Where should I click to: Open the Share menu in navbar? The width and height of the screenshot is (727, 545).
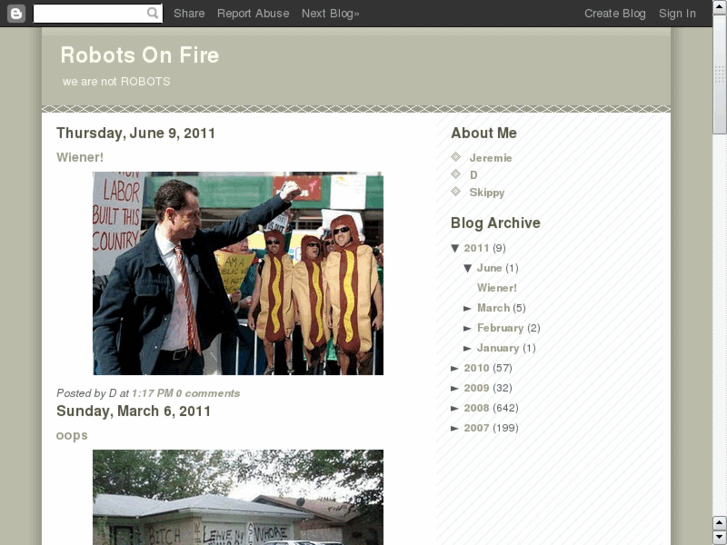click(189, 13)
